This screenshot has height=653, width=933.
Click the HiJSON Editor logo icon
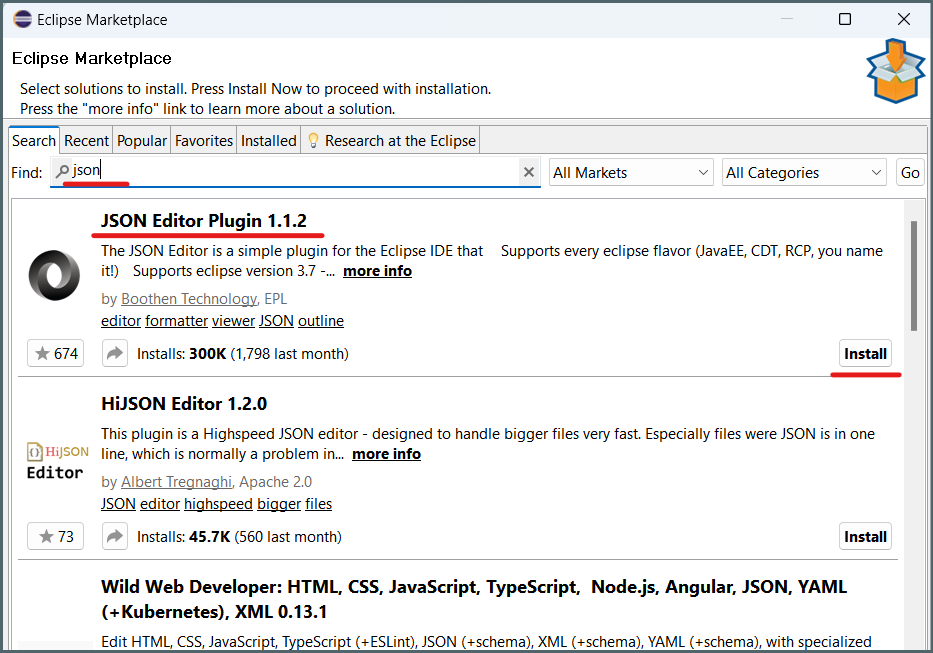tap(57, 461)
